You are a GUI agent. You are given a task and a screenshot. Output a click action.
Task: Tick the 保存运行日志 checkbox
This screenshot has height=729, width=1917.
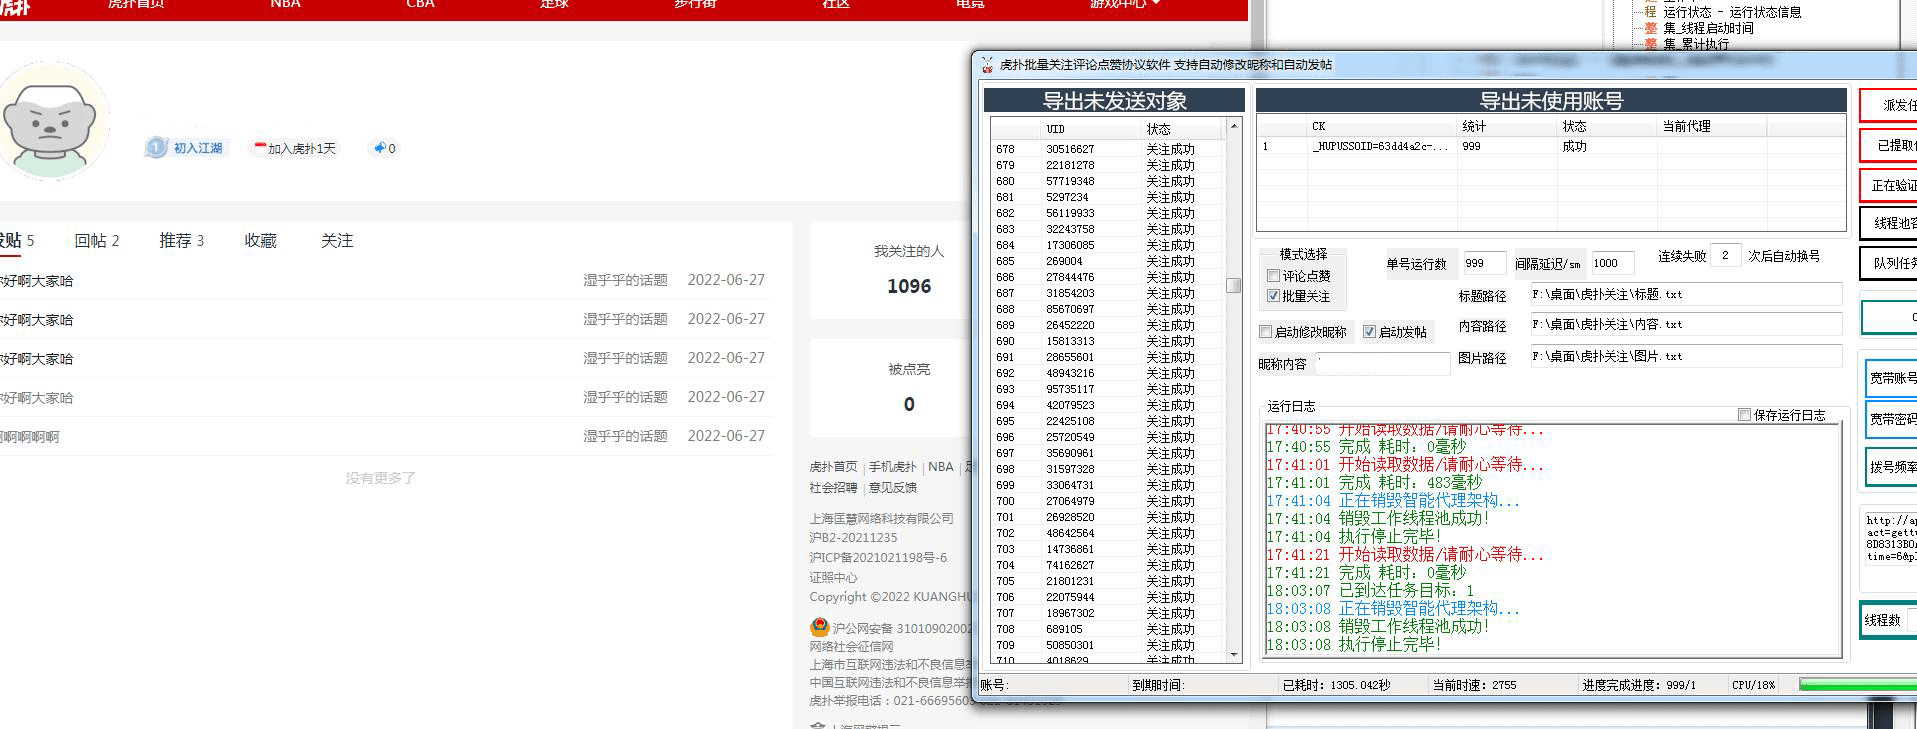tap(1745, 415)
